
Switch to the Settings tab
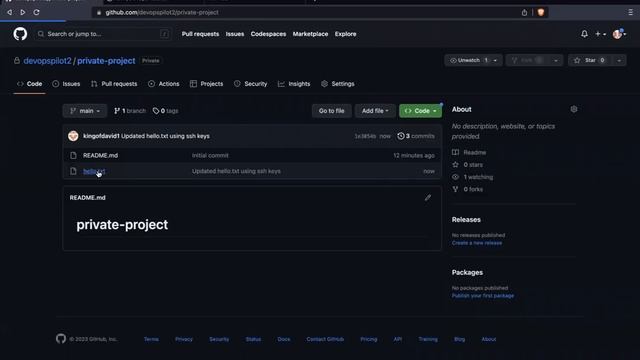pos(338,84)
